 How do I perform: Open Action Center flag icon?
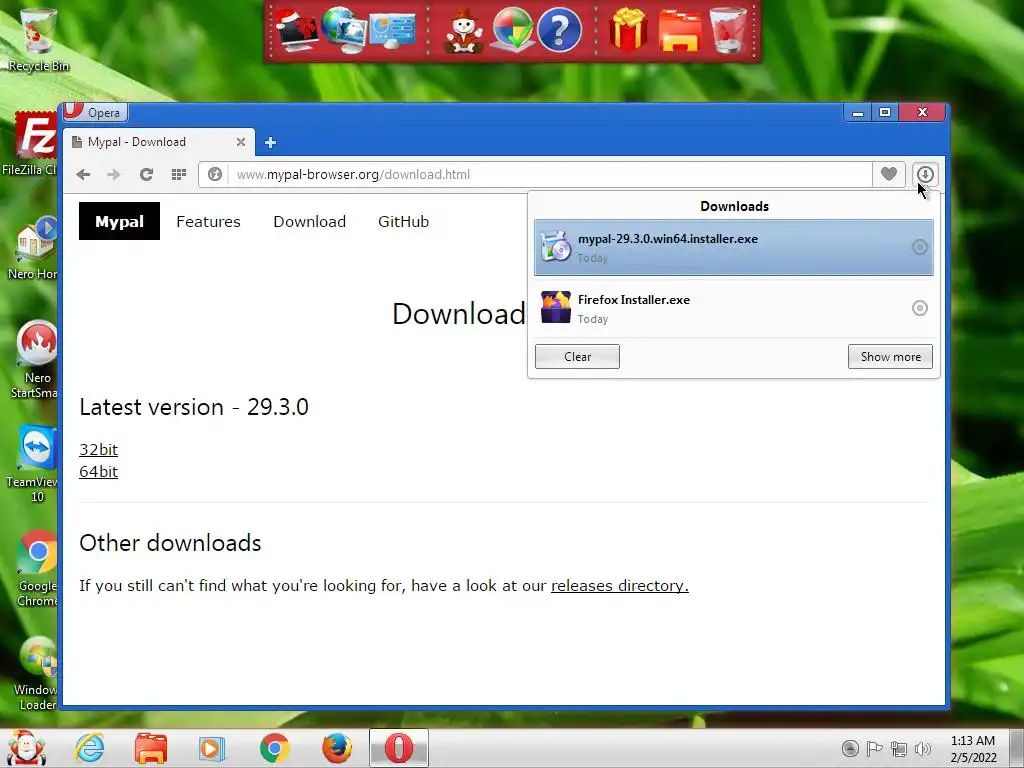[874, 748]
